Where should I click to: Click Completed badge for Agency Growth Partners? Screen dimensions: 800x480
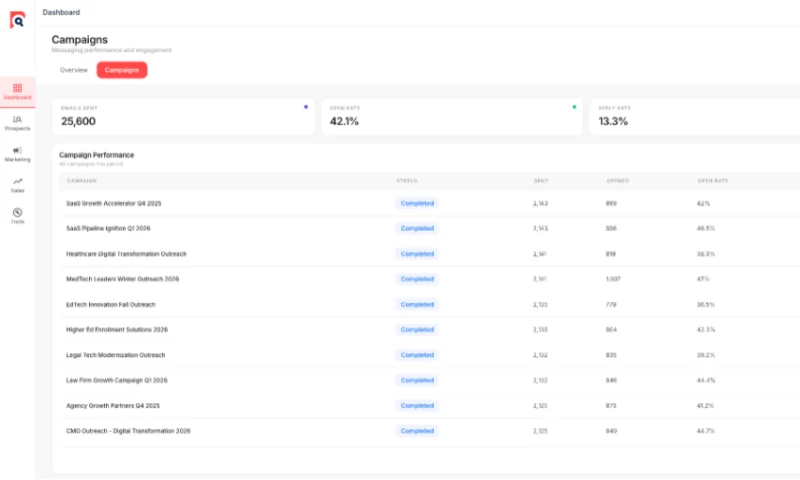tap(417, 406)
